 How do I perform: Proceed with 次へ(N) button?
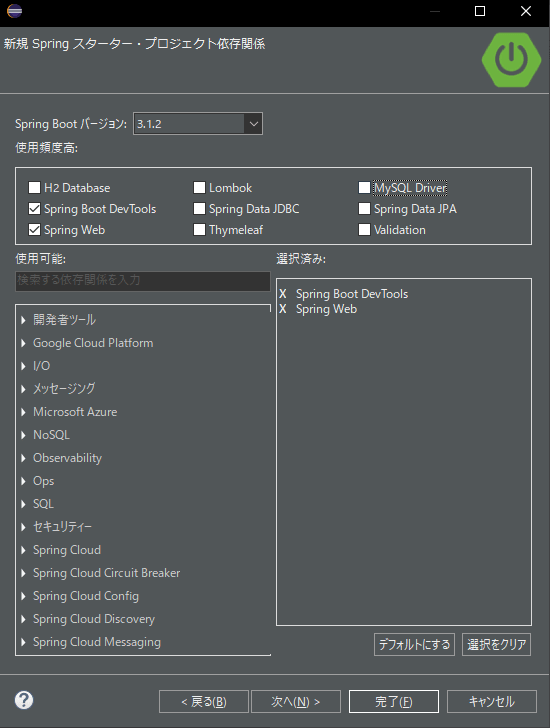click(296, 701)
